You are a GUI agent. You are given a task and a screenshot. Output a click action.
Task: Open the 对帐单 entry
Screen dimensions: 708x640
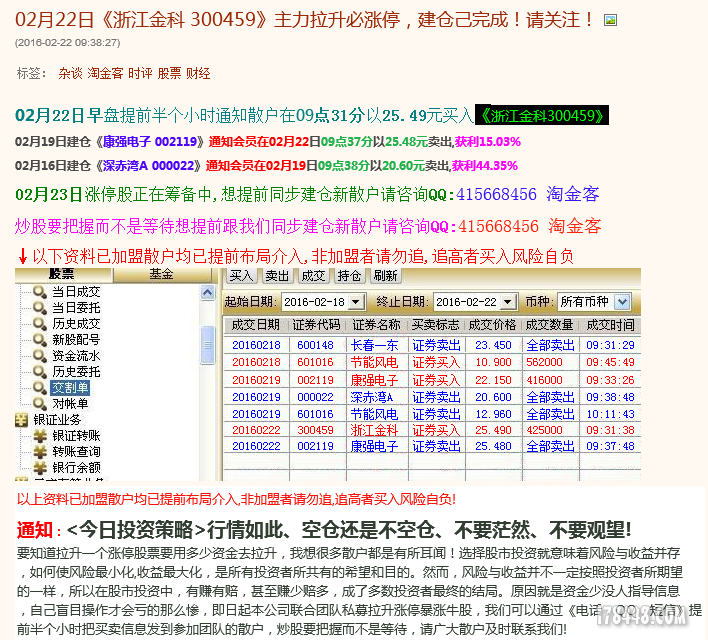(70, 403)
